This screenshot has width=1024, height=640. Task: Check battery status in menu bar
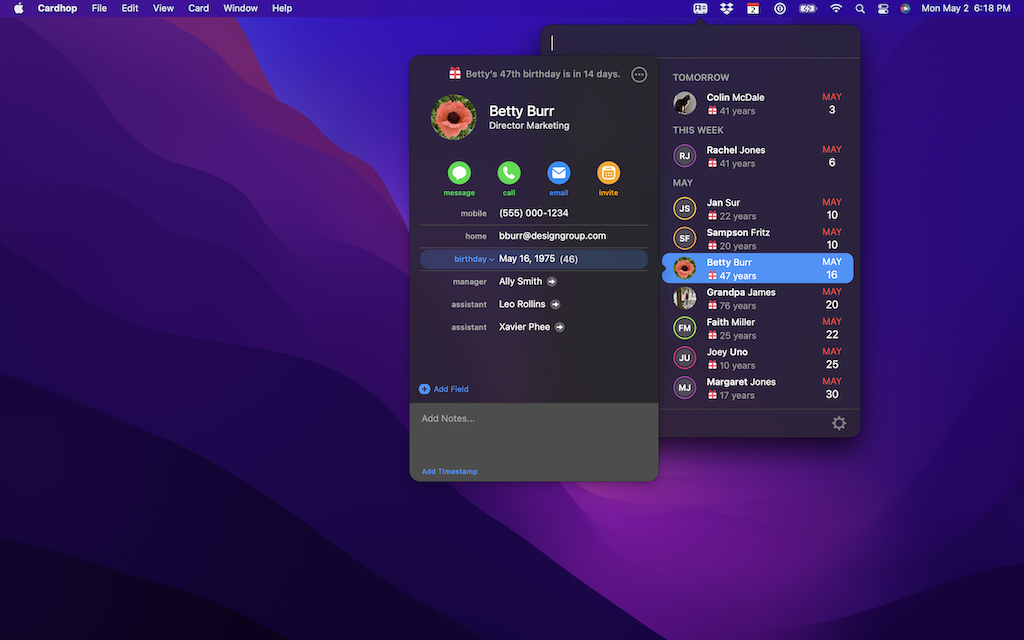click(x=808, y=8)
